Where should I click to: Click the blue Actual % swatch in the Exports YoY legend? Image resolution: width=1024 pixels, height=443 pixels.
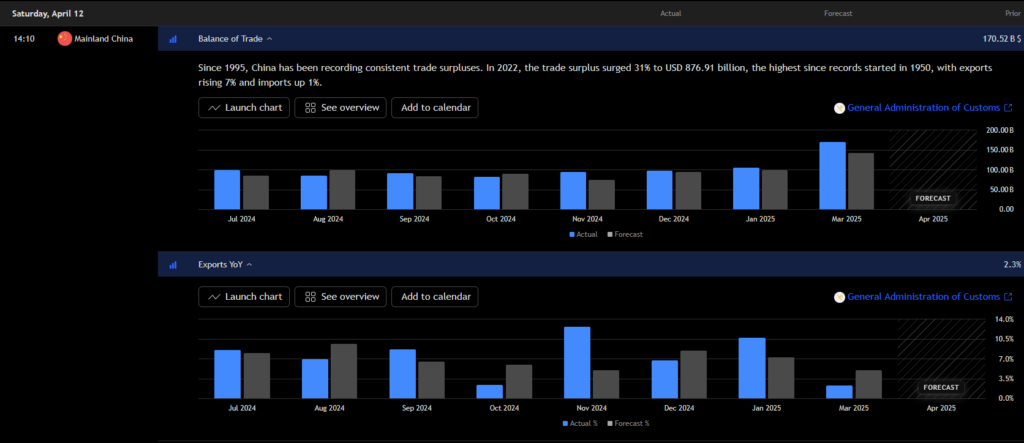566,423
